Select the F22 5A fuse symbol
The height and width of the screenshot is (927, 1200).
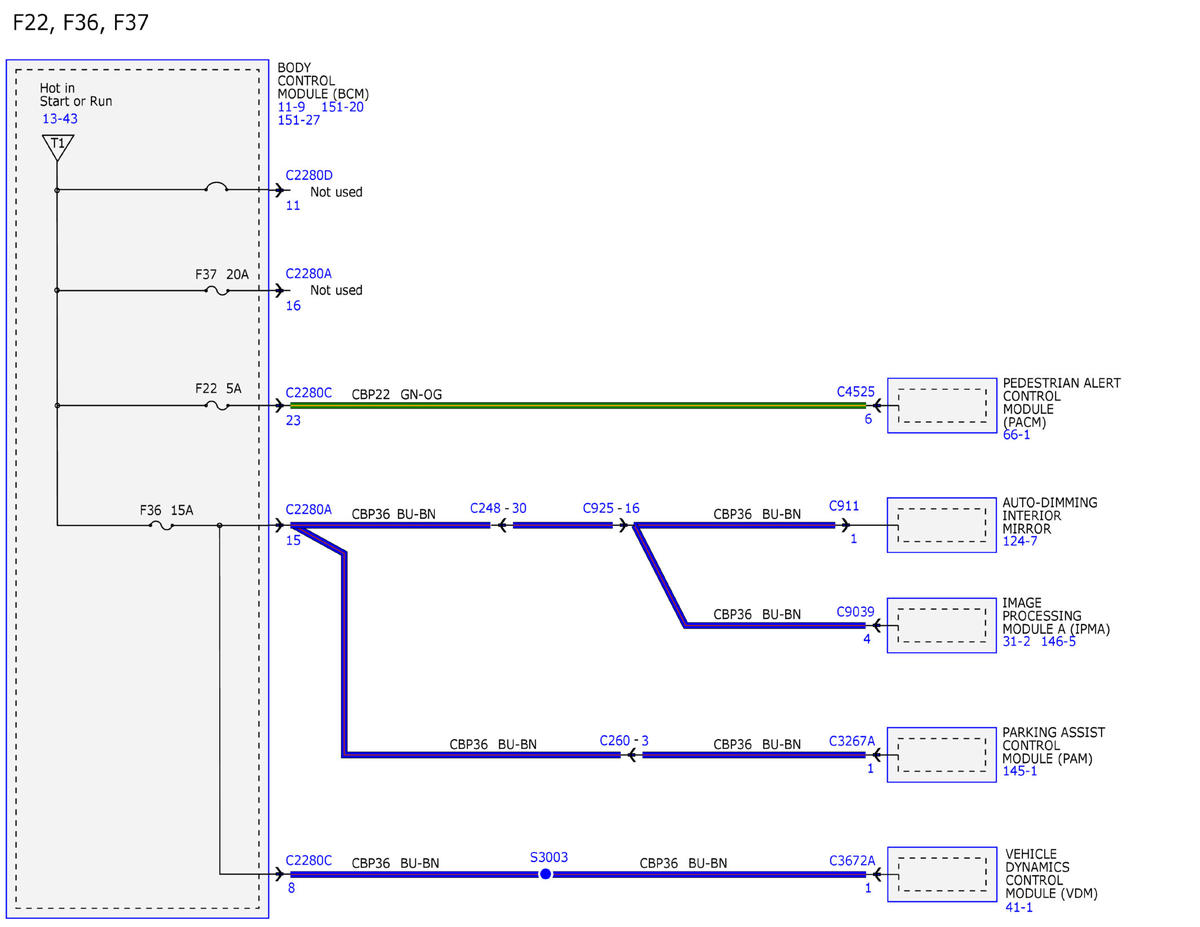click(217, 405)
